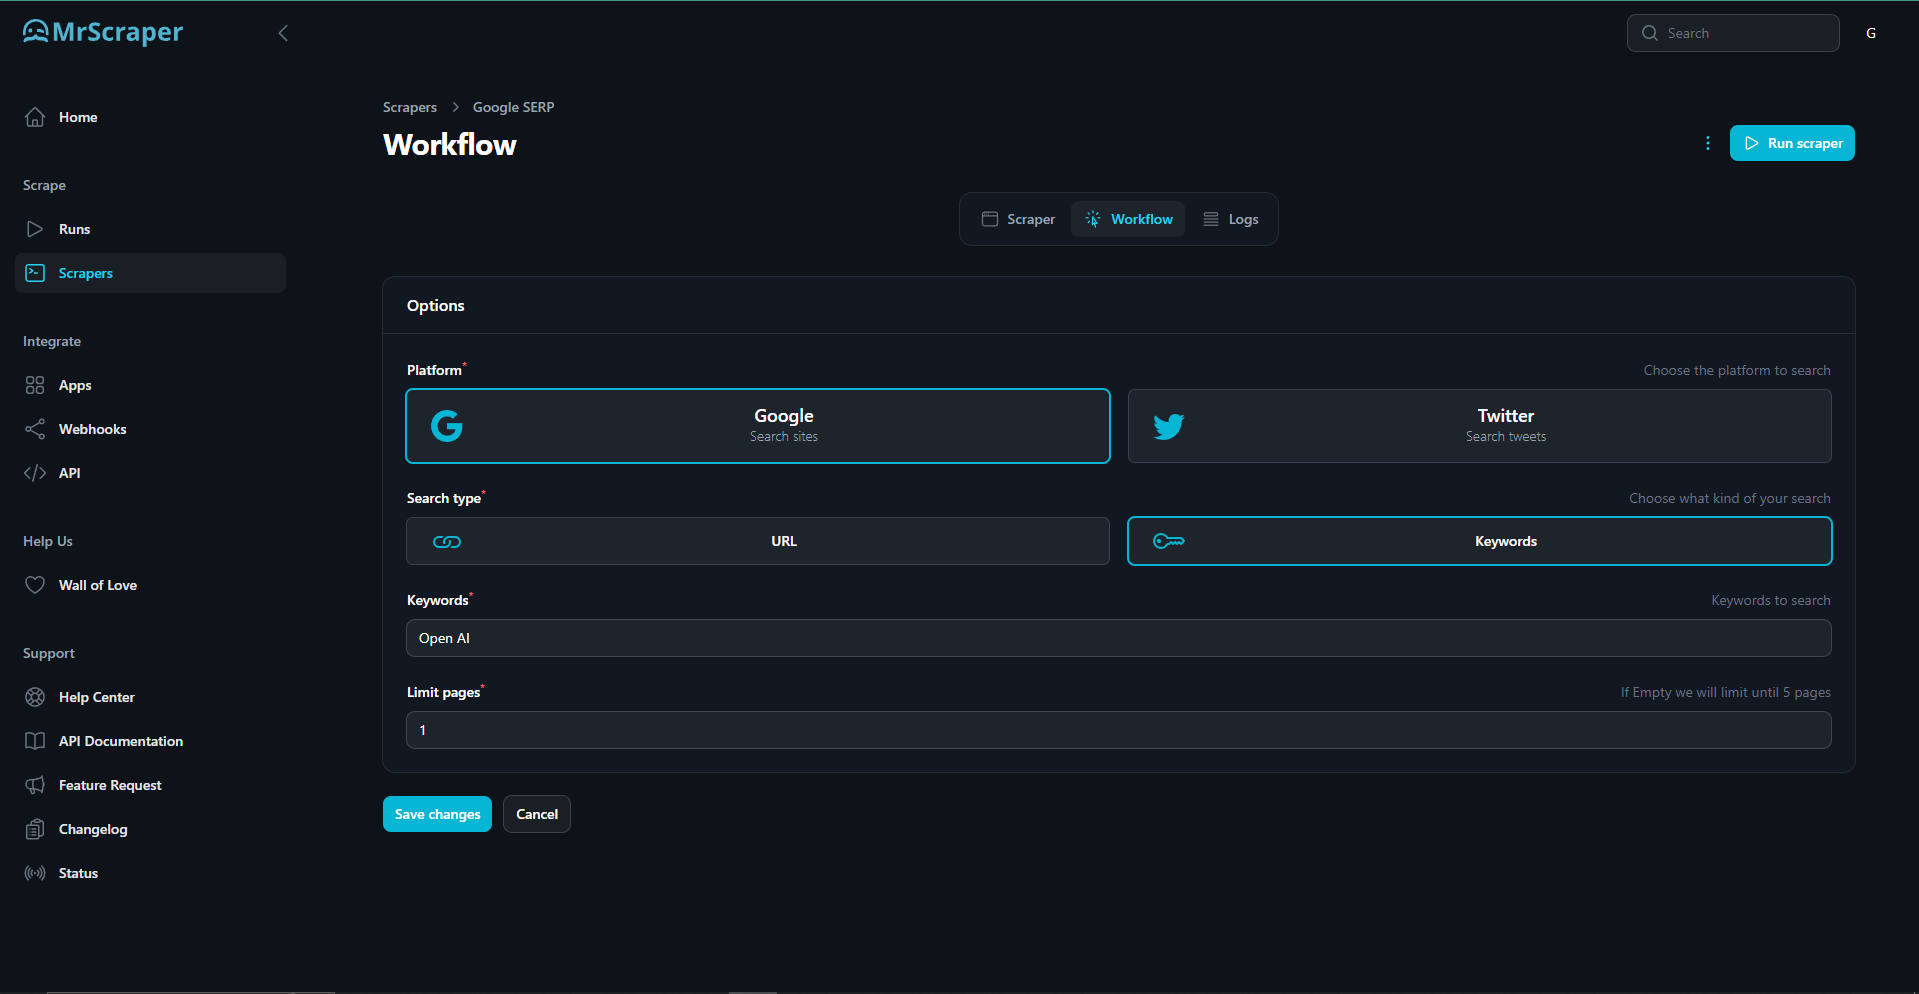Open the three-dot more options menu
Image resolution: width=1919 pixels, height=994 pixels.
pyautogui.click(x=1708, y=143)
